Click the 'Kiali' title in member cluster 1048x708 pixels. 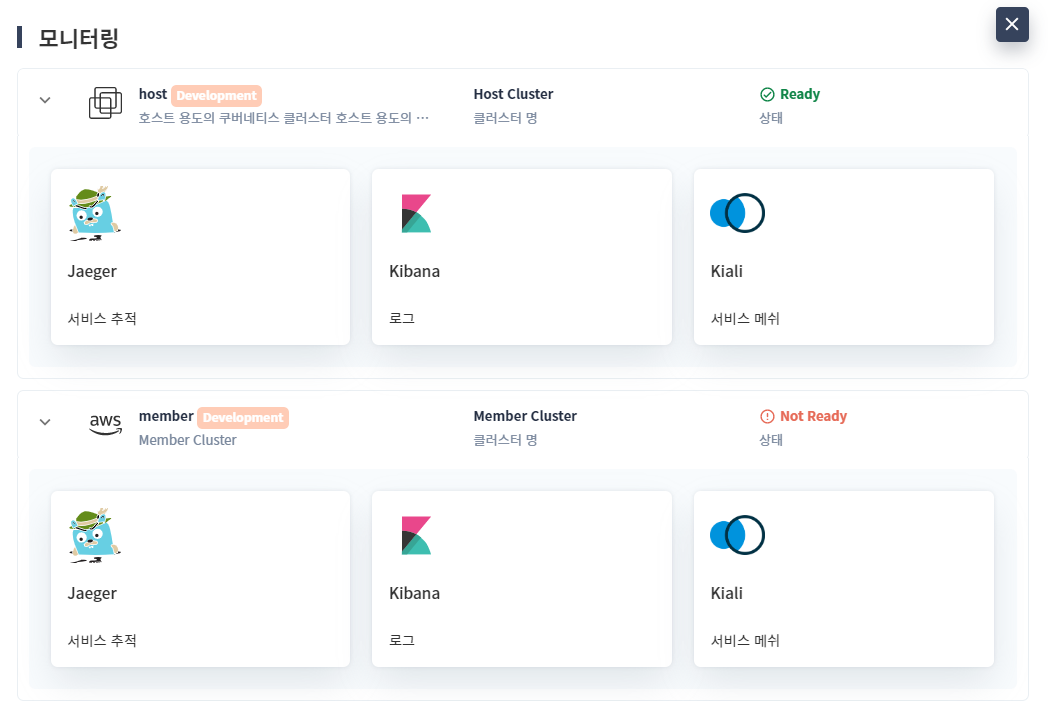727,593
